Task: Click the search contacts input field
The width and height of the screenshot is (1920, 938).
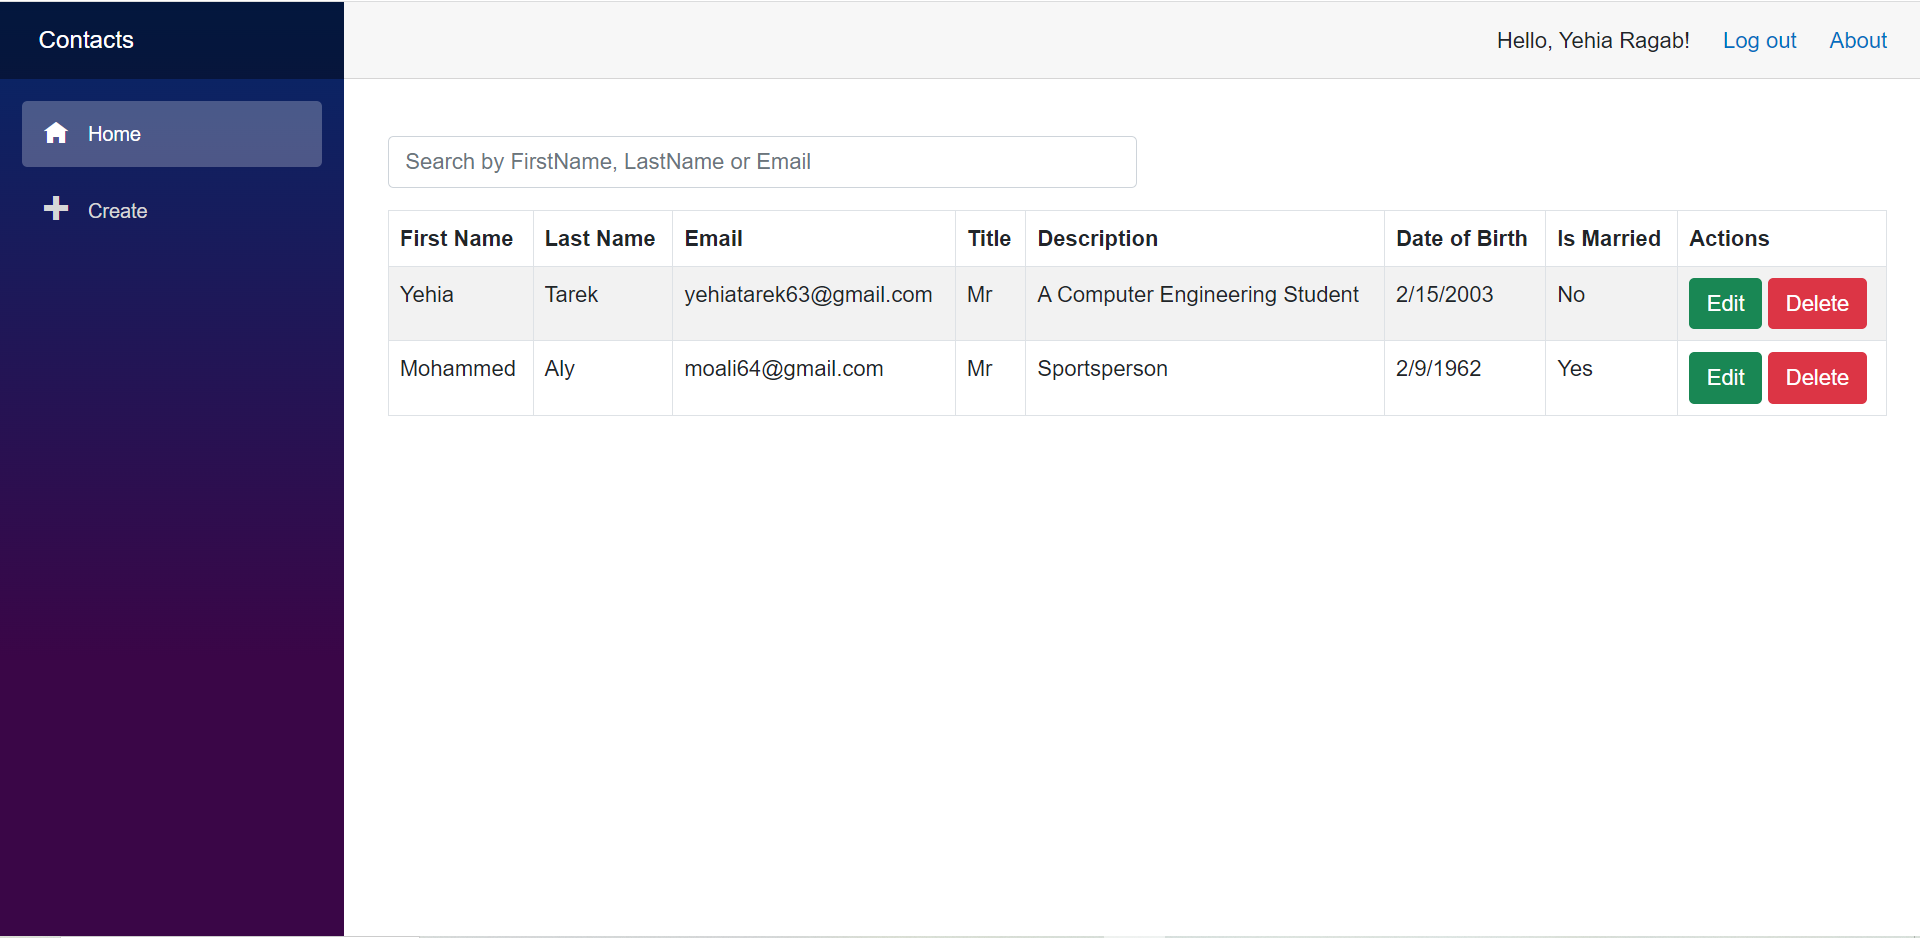Action: coord(762,161)
